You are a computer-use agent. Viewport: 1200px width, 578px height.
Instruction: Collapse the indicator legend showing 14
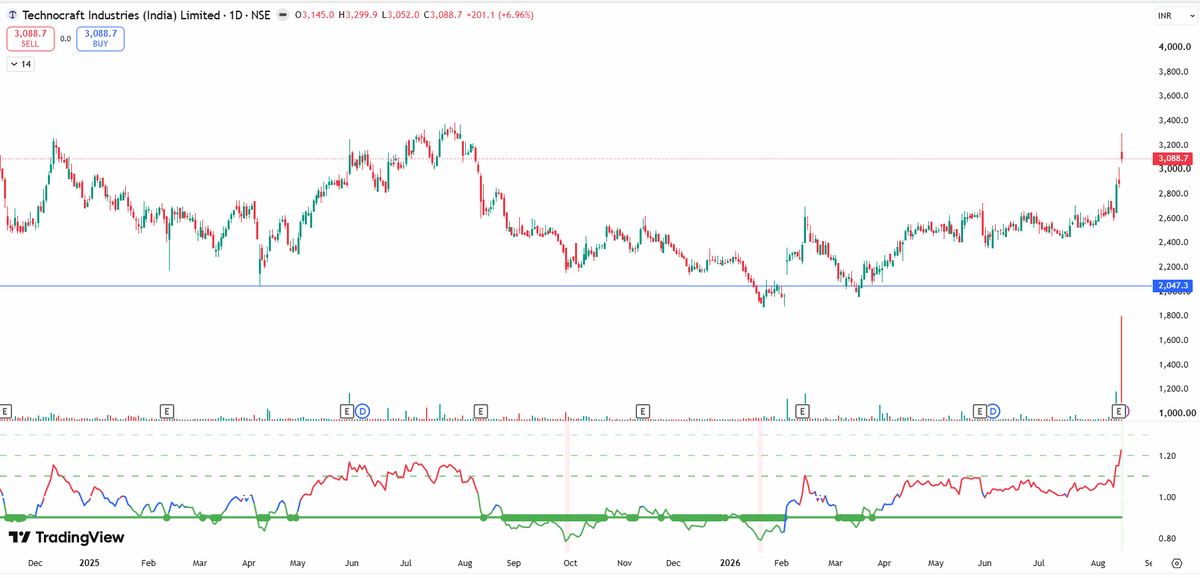(x=21, y=64)
